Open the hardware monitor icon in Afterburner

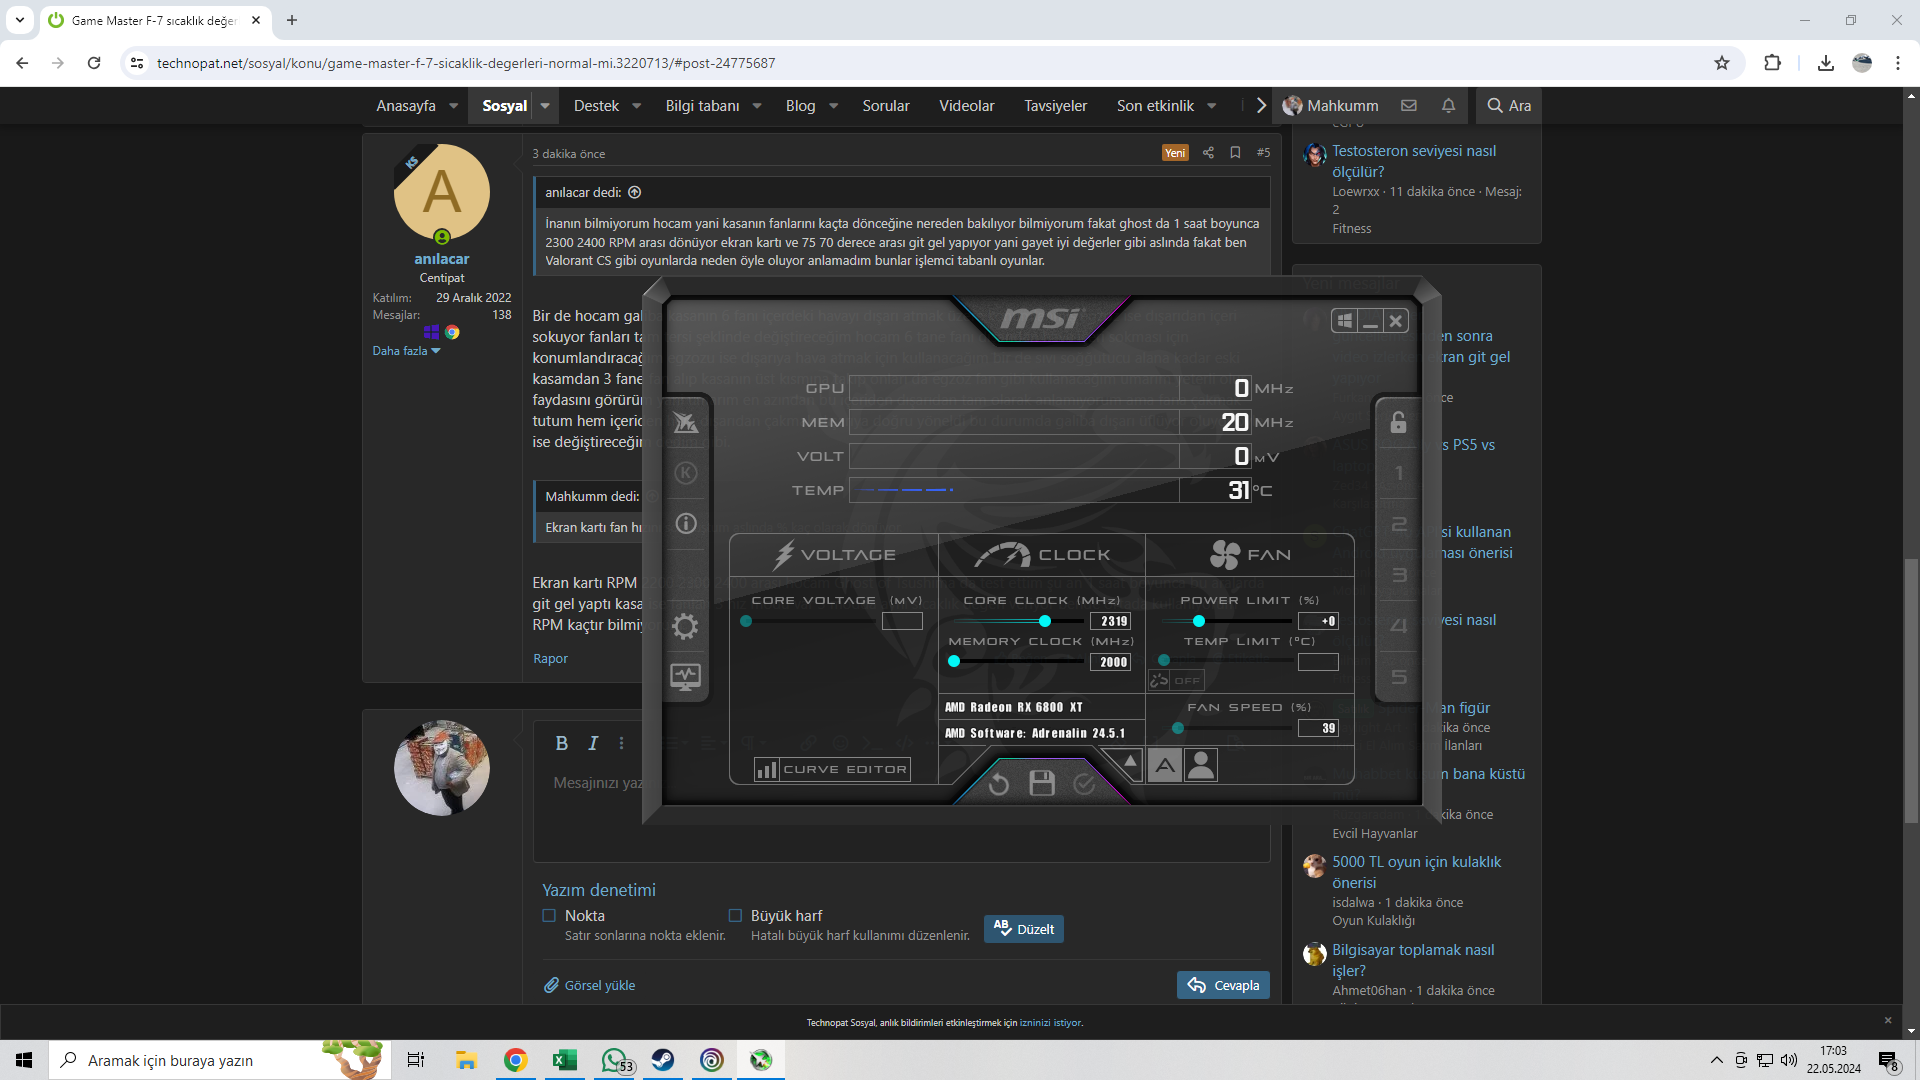(x=685, y=677)
